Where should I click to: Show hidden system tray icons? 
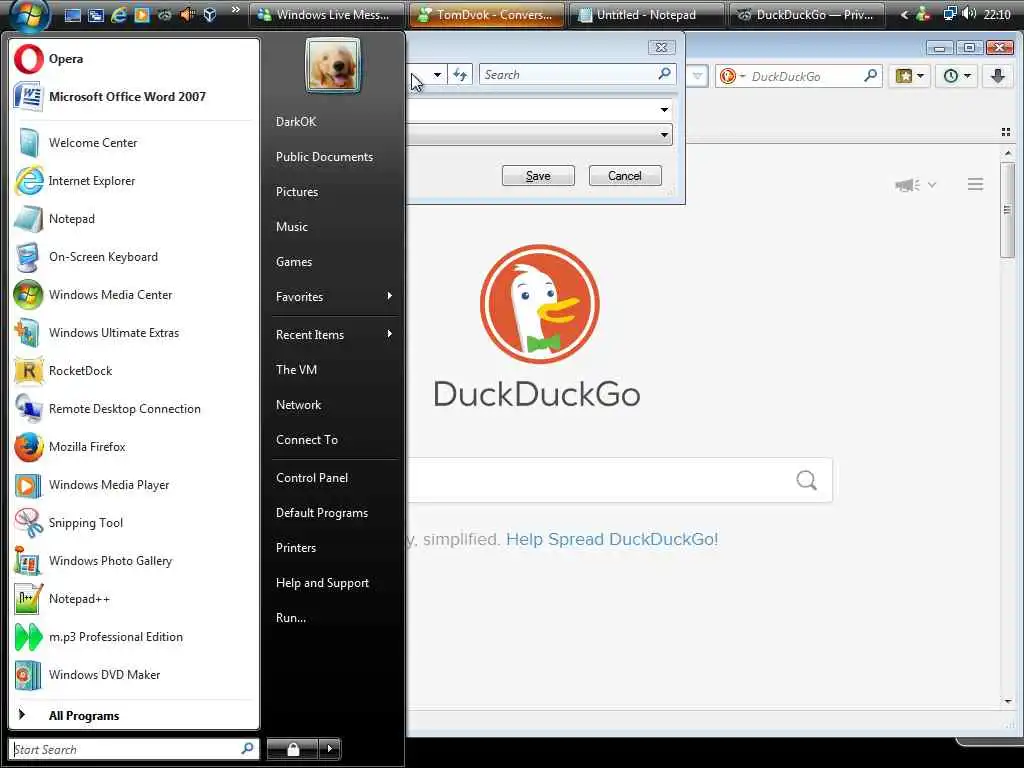(x=904, y=14)
